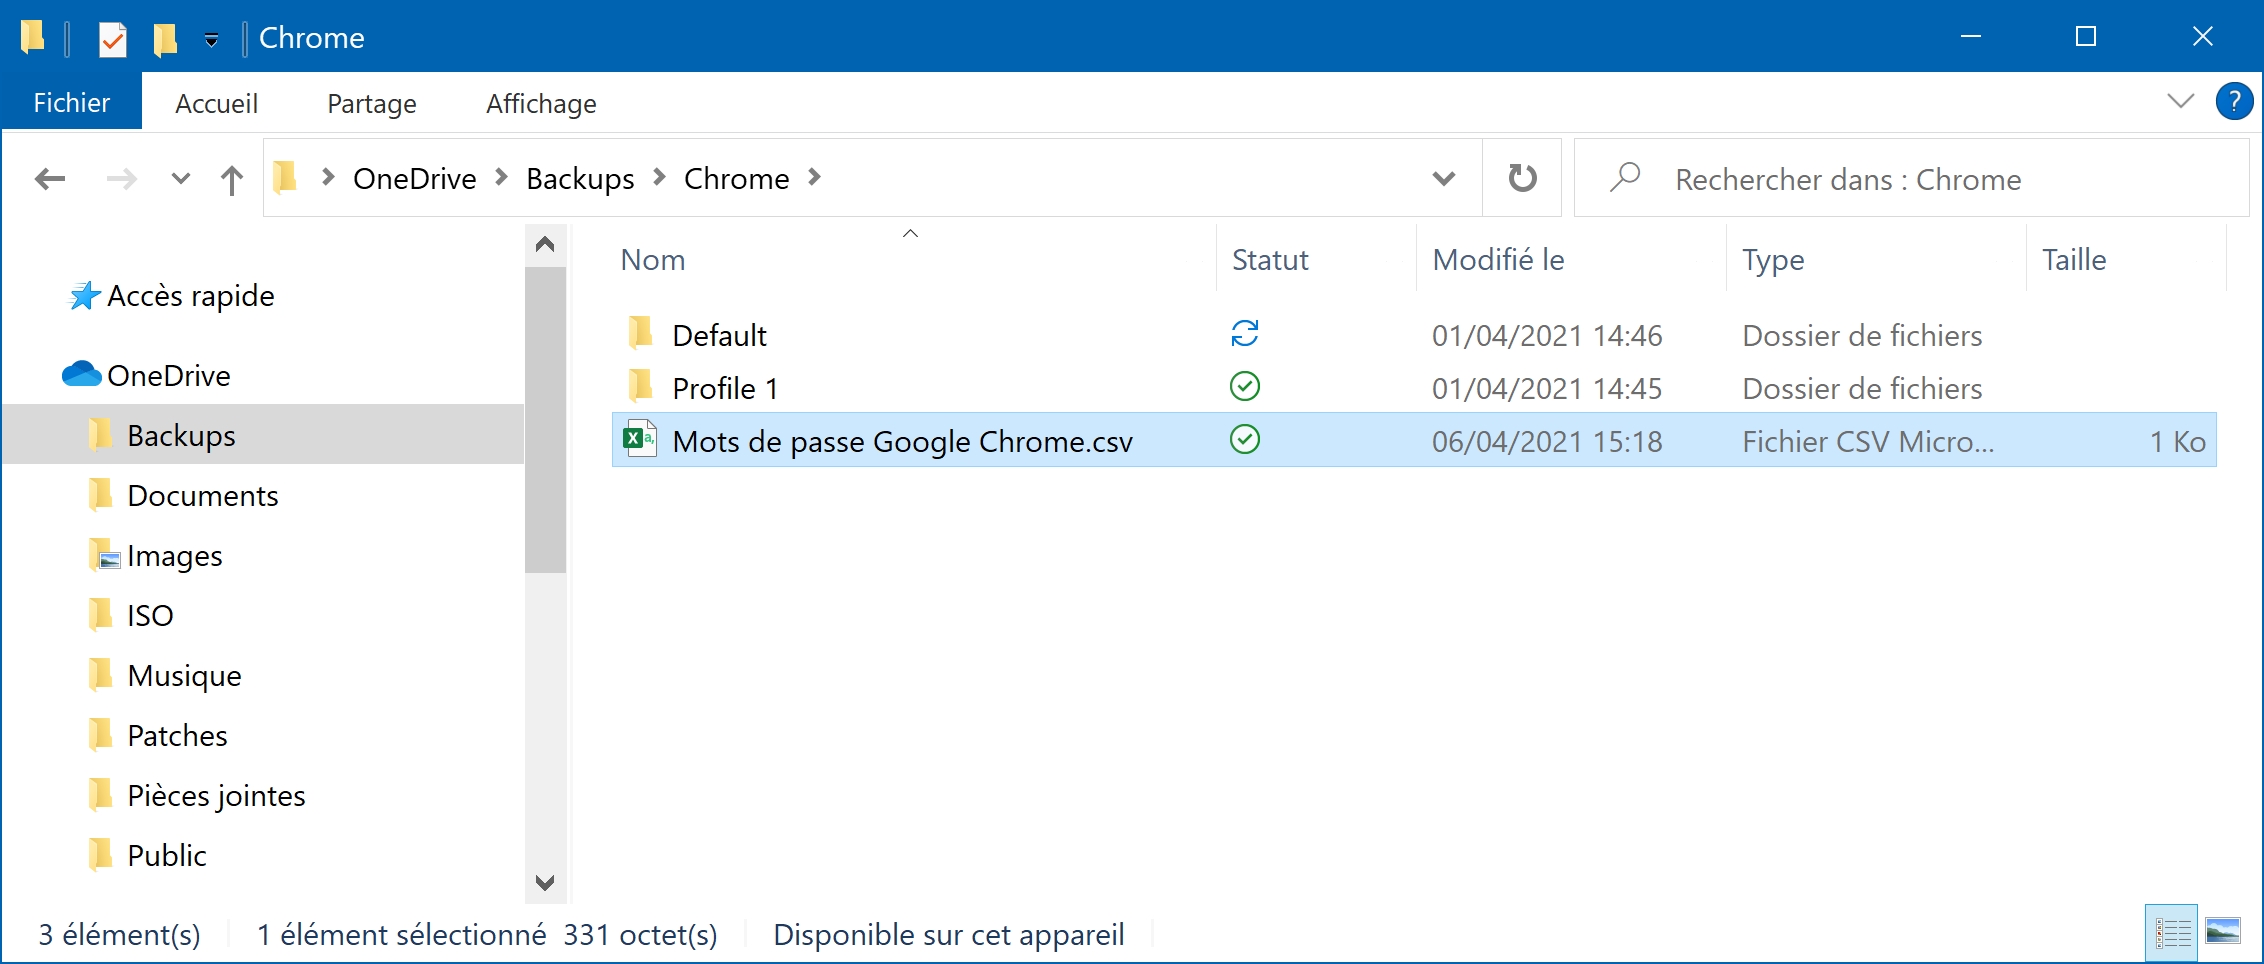Select the Musique folder in the navigation tree
This screenshot has height=964, width=2264.
[x=184, y=676]
